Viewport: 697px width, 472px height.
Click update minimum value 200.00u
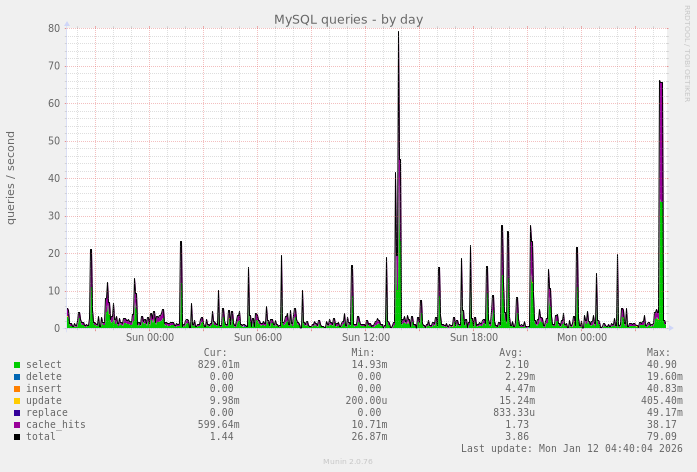tap(366, 400)
